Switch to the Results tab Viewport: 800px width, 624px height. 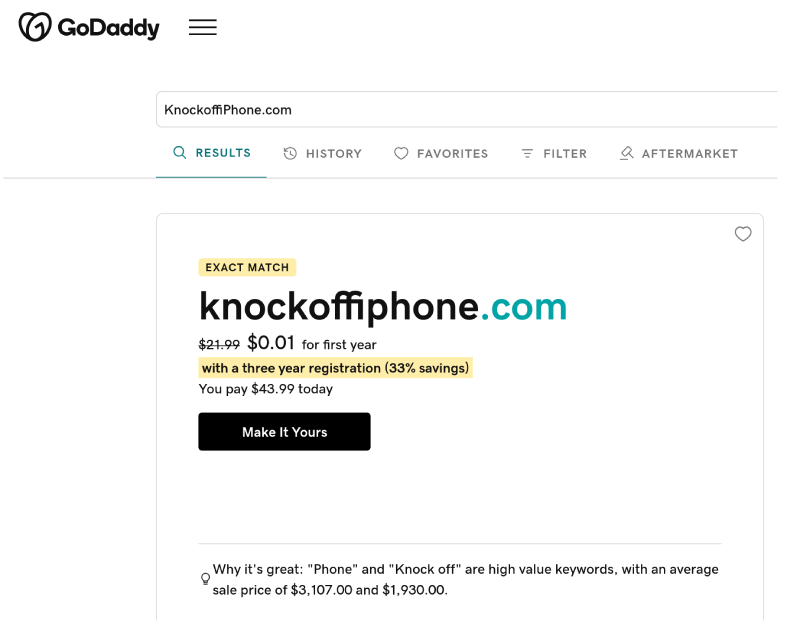(222, 153)
